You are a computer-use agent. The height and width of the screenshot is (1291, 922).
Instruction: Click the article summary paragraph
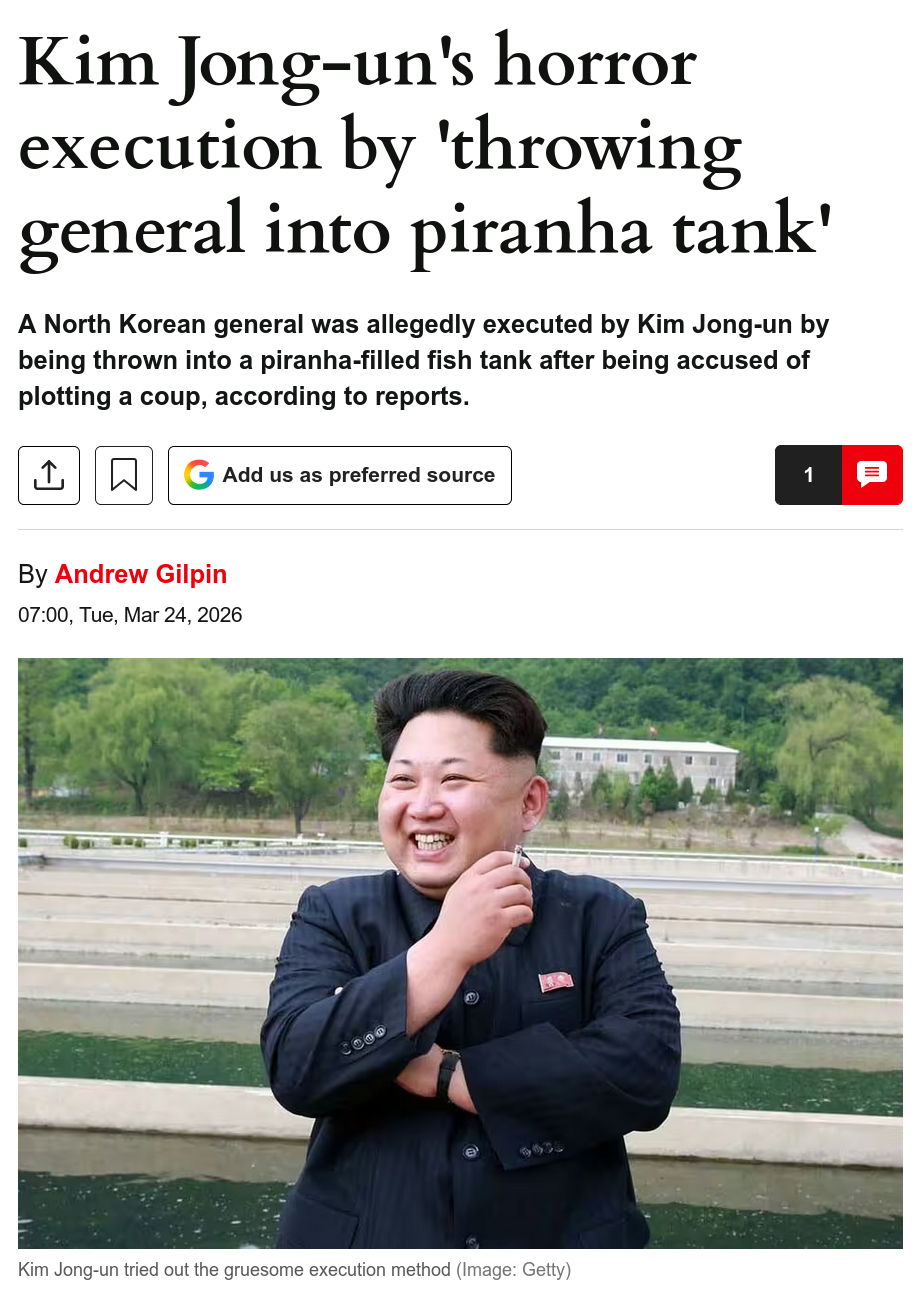pos(424,360)
